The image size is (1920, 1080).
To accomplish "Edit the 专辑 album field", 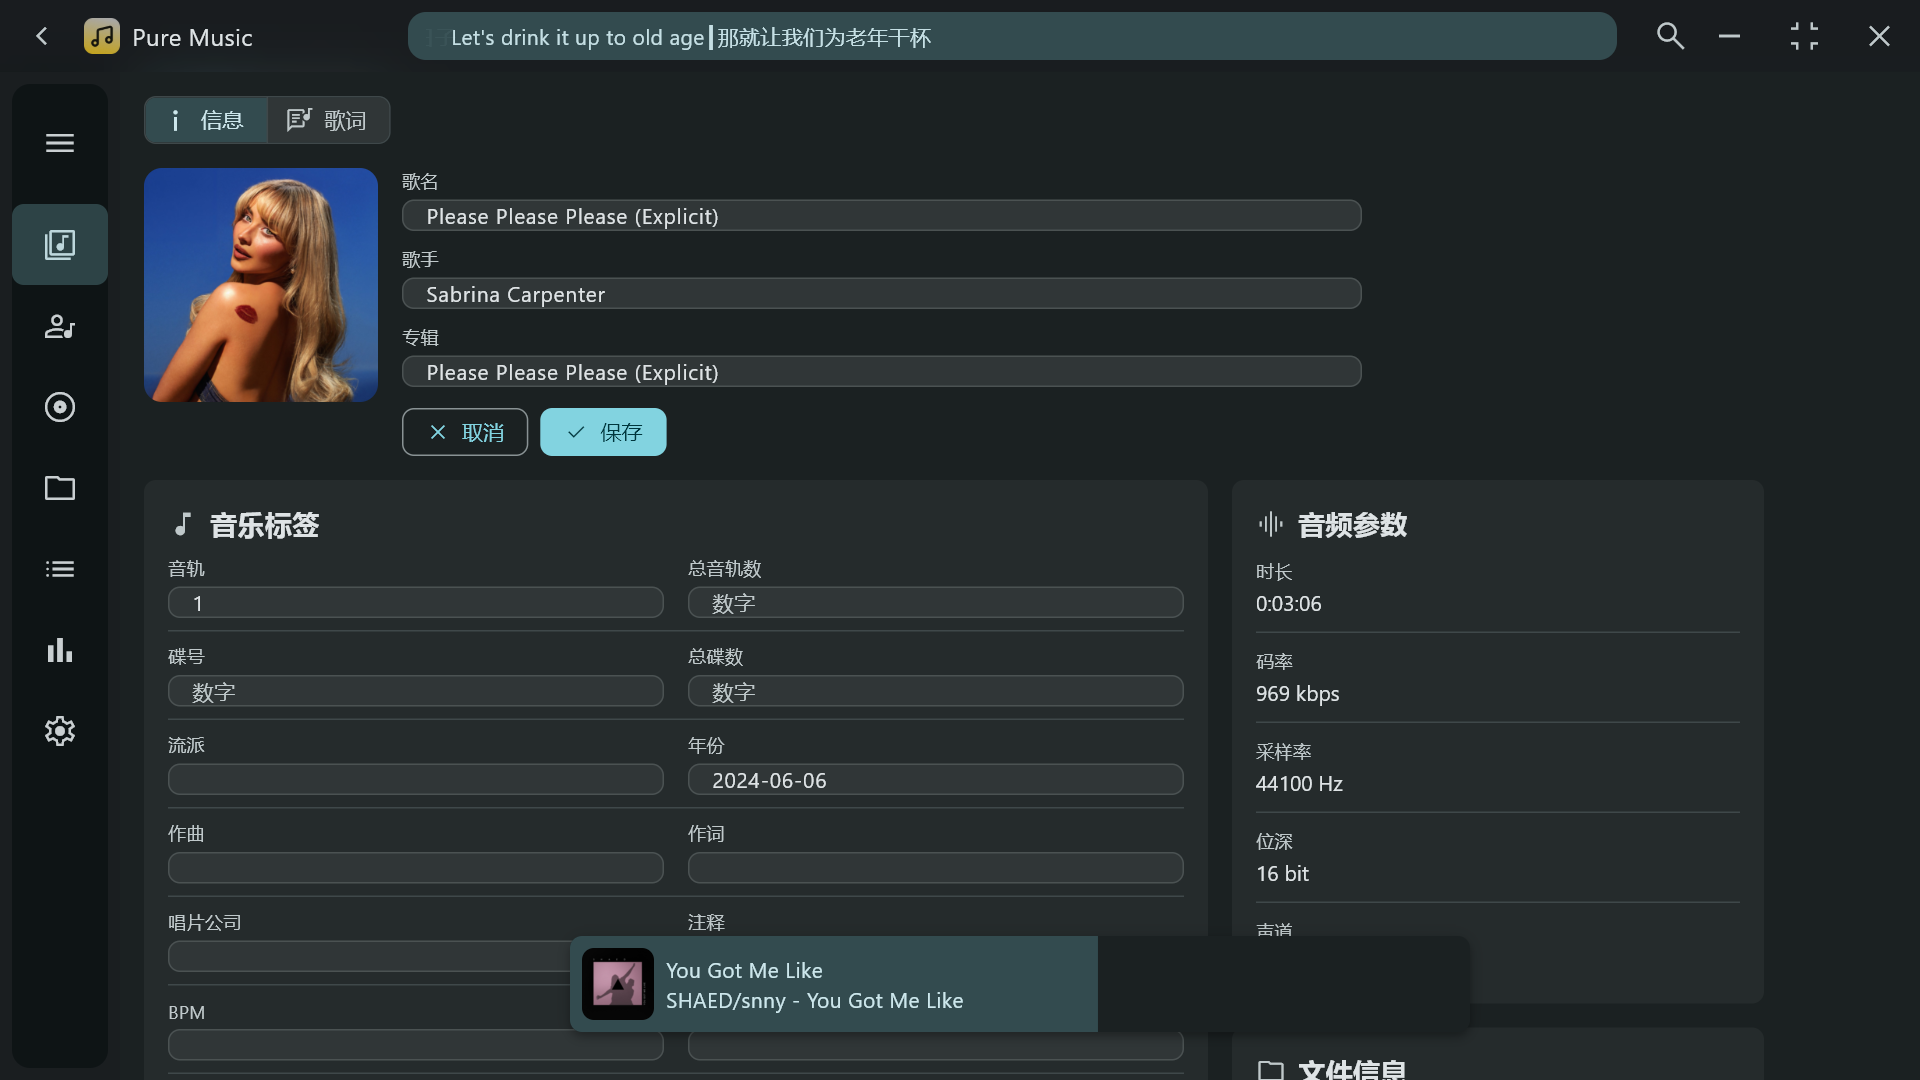I will pos(881,372).
